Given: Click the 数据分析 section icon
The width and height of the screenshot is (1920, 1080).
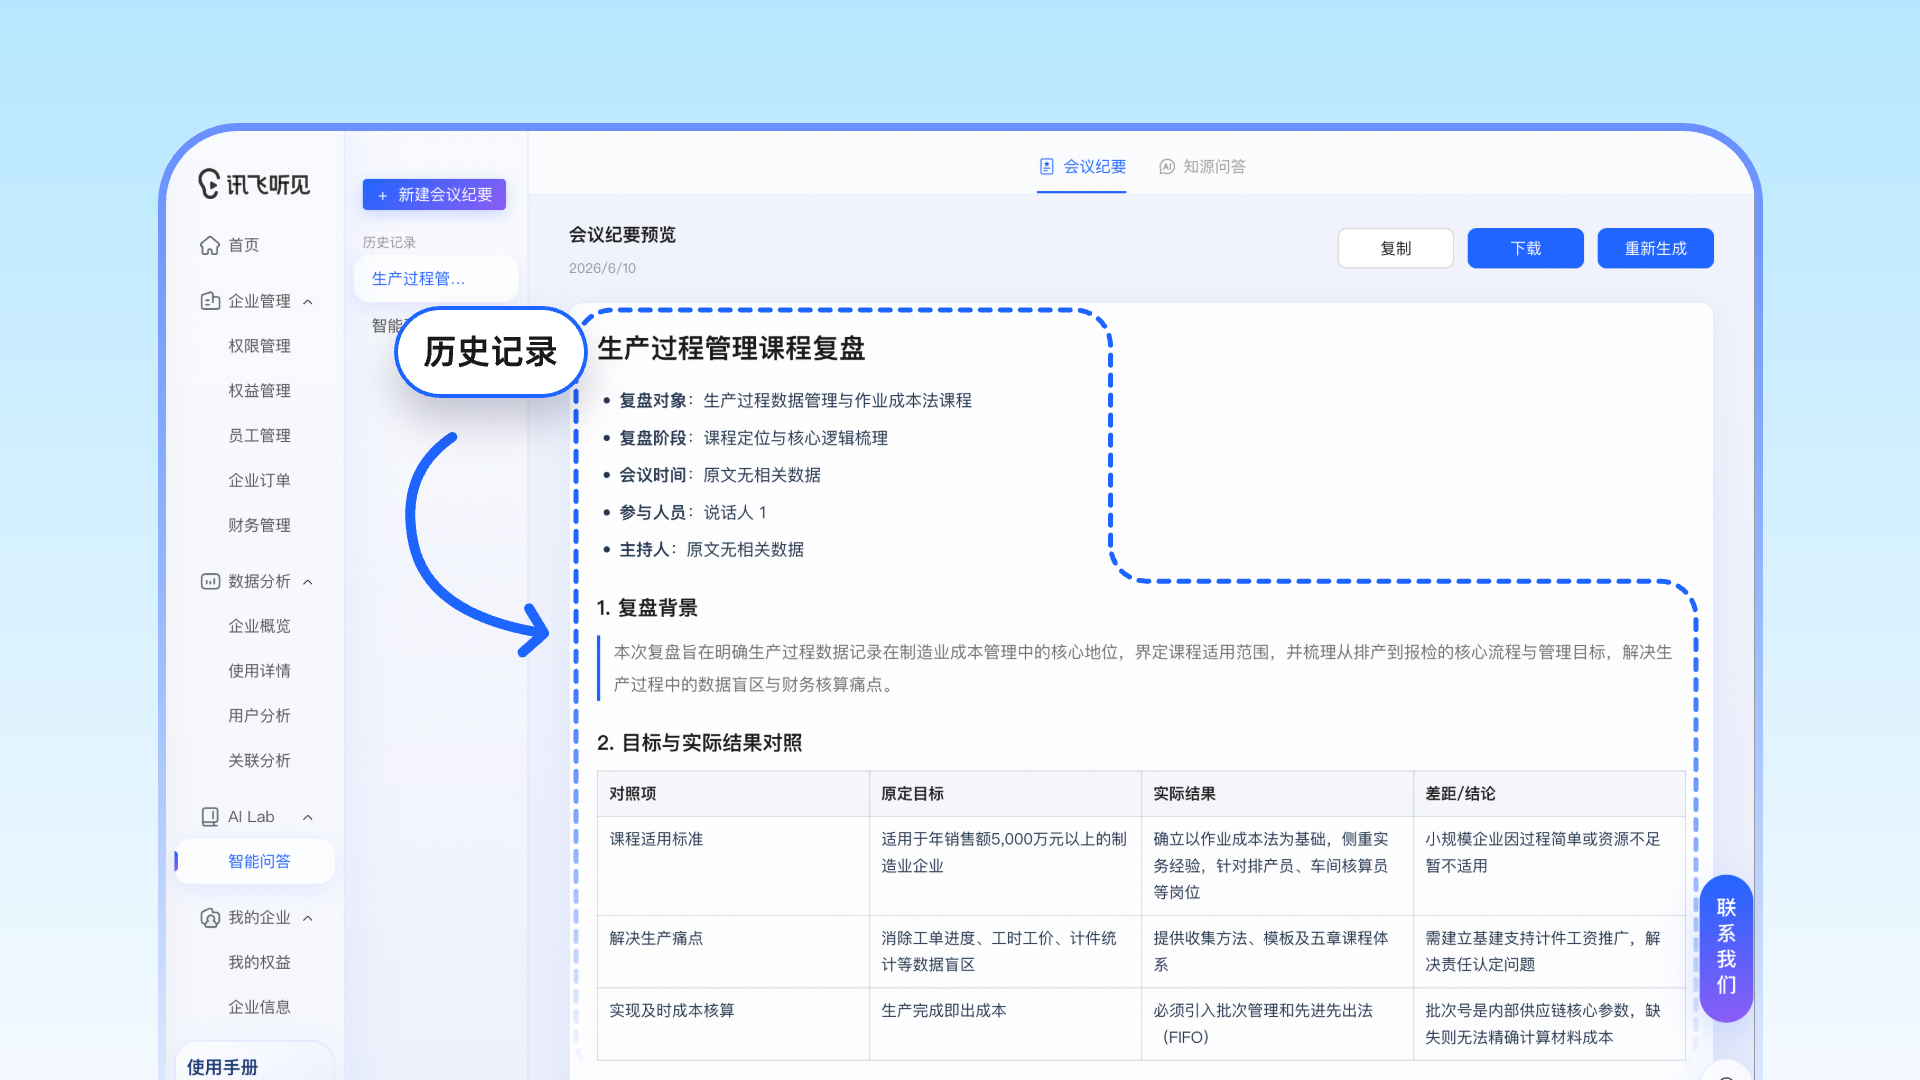Looking at the screenshot, I should pos(210,581).
